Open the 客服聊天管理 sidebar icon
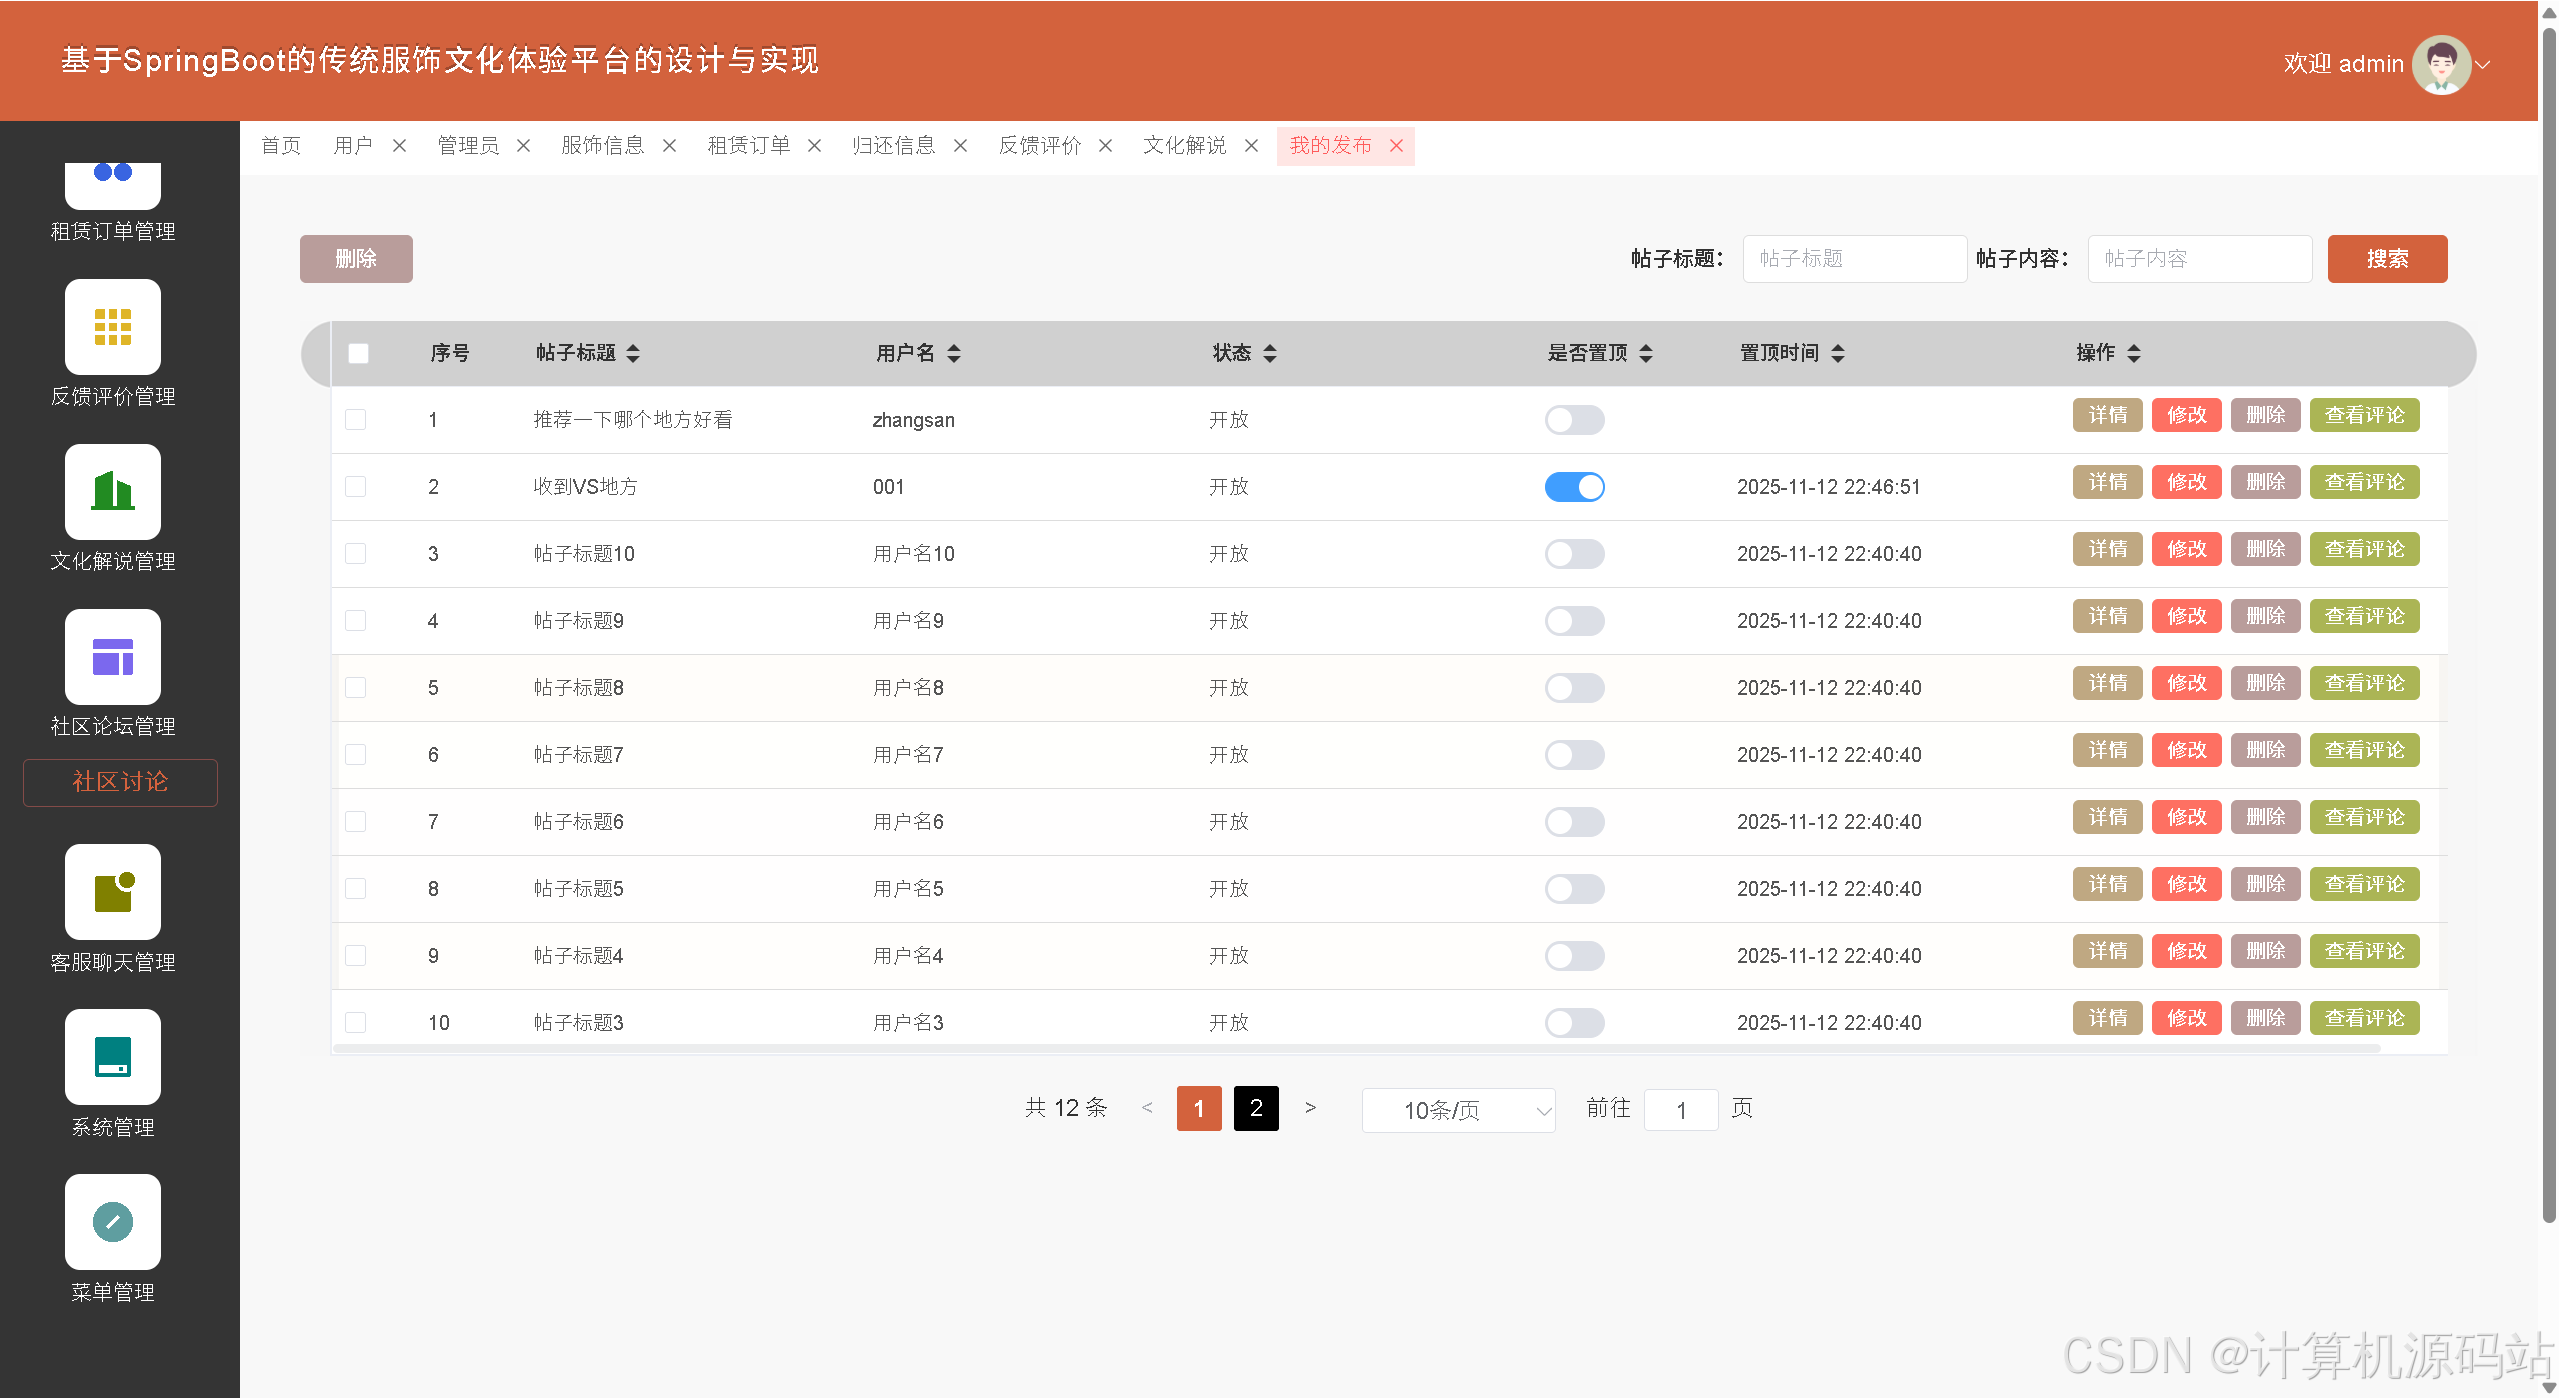 (112, 892)
